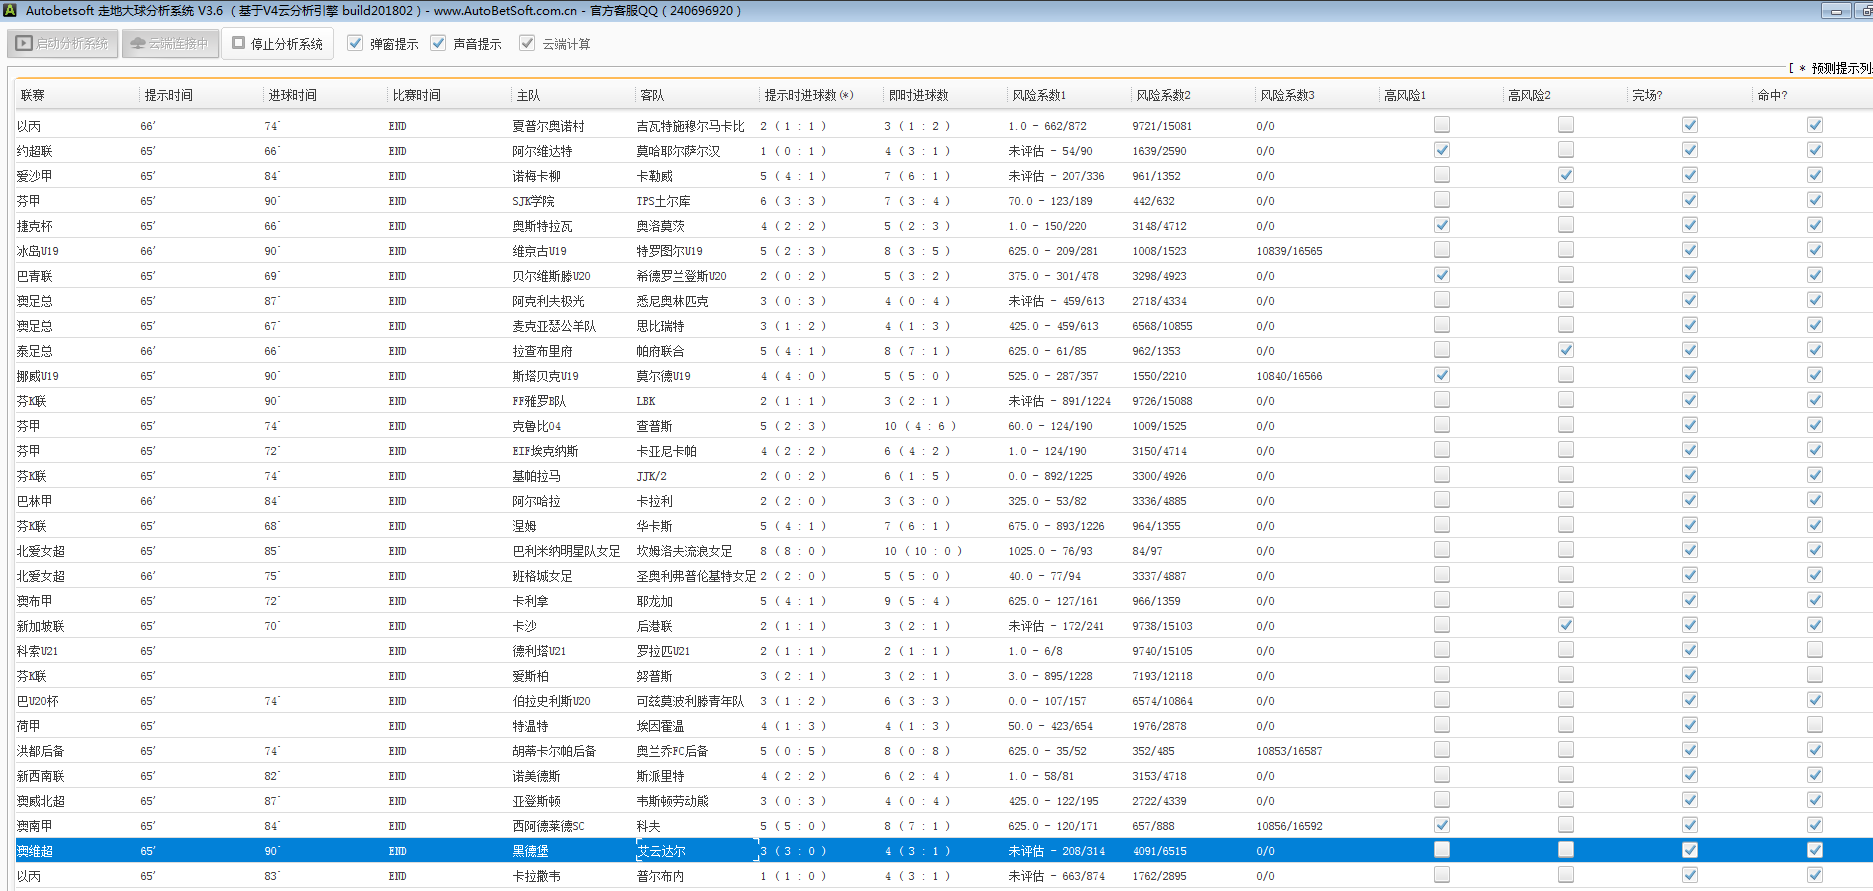The height and width of the screenshot is (891, 1873).
Task: Select the 巴利米纳明星队女足 row
Action: pyautogui.click(x=566, y=551)
